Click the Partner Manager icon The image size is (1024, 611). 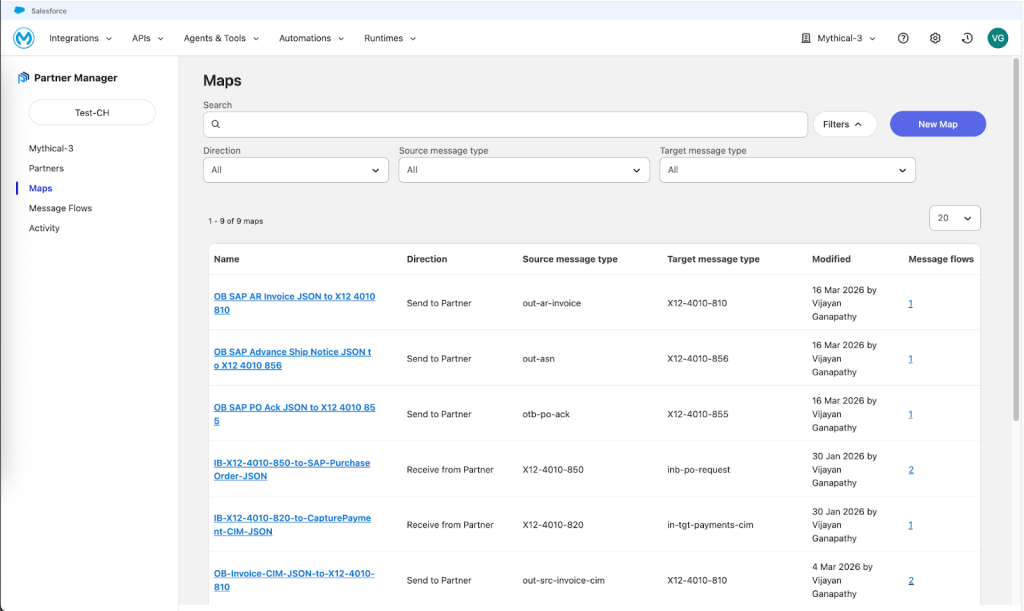tap(24, 78)
